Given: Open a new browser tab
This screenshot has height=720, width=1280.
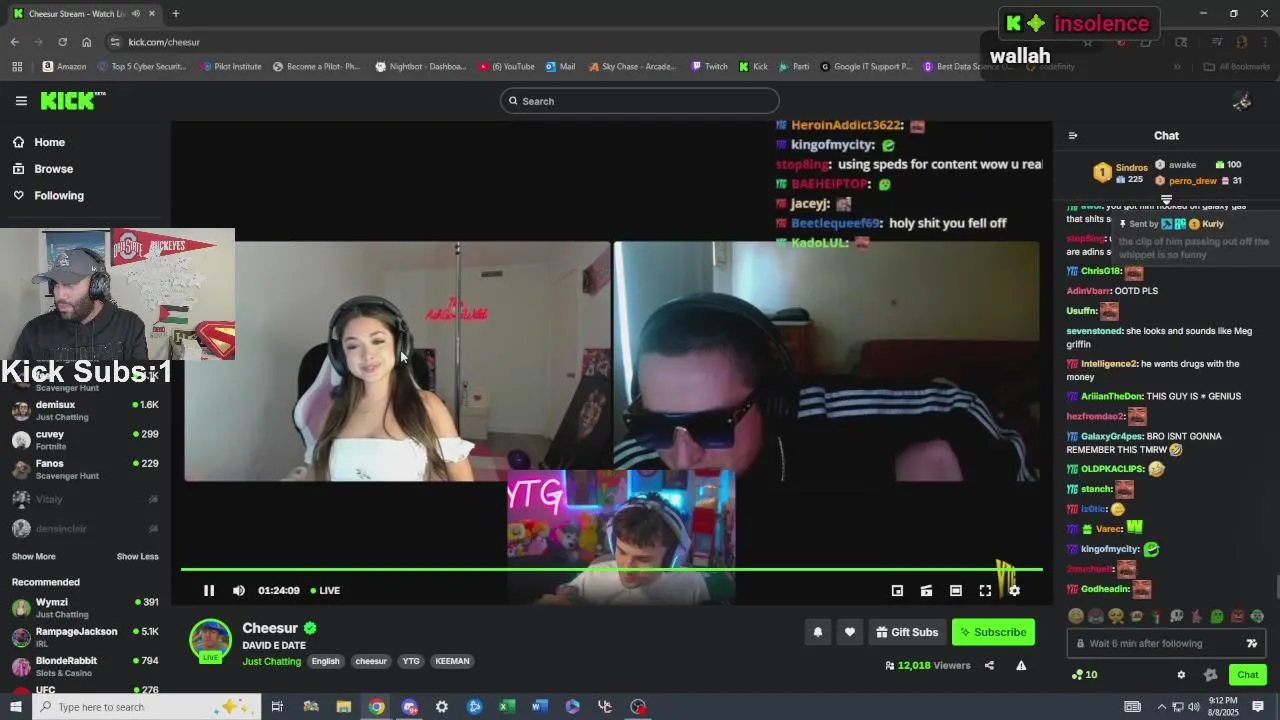Looking at the screenshot, I should (x=175, y=14).
